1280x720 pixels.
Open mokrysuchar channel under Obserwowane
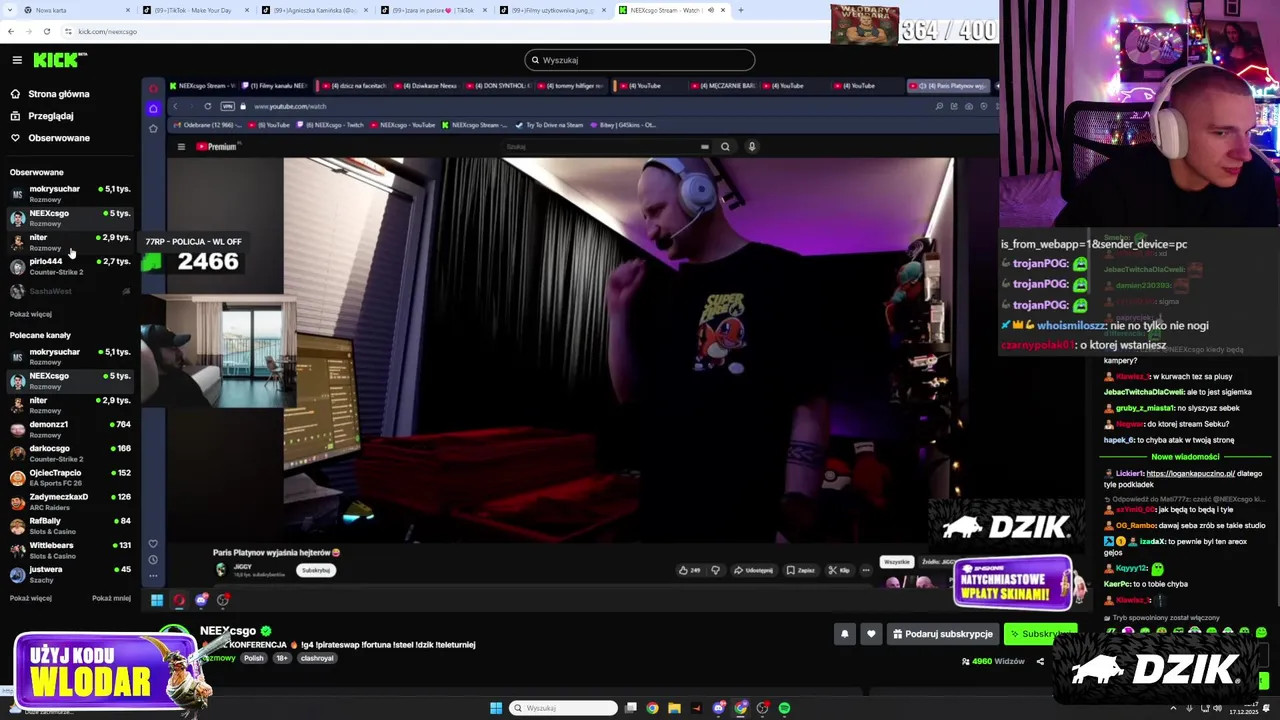(70, 193)
